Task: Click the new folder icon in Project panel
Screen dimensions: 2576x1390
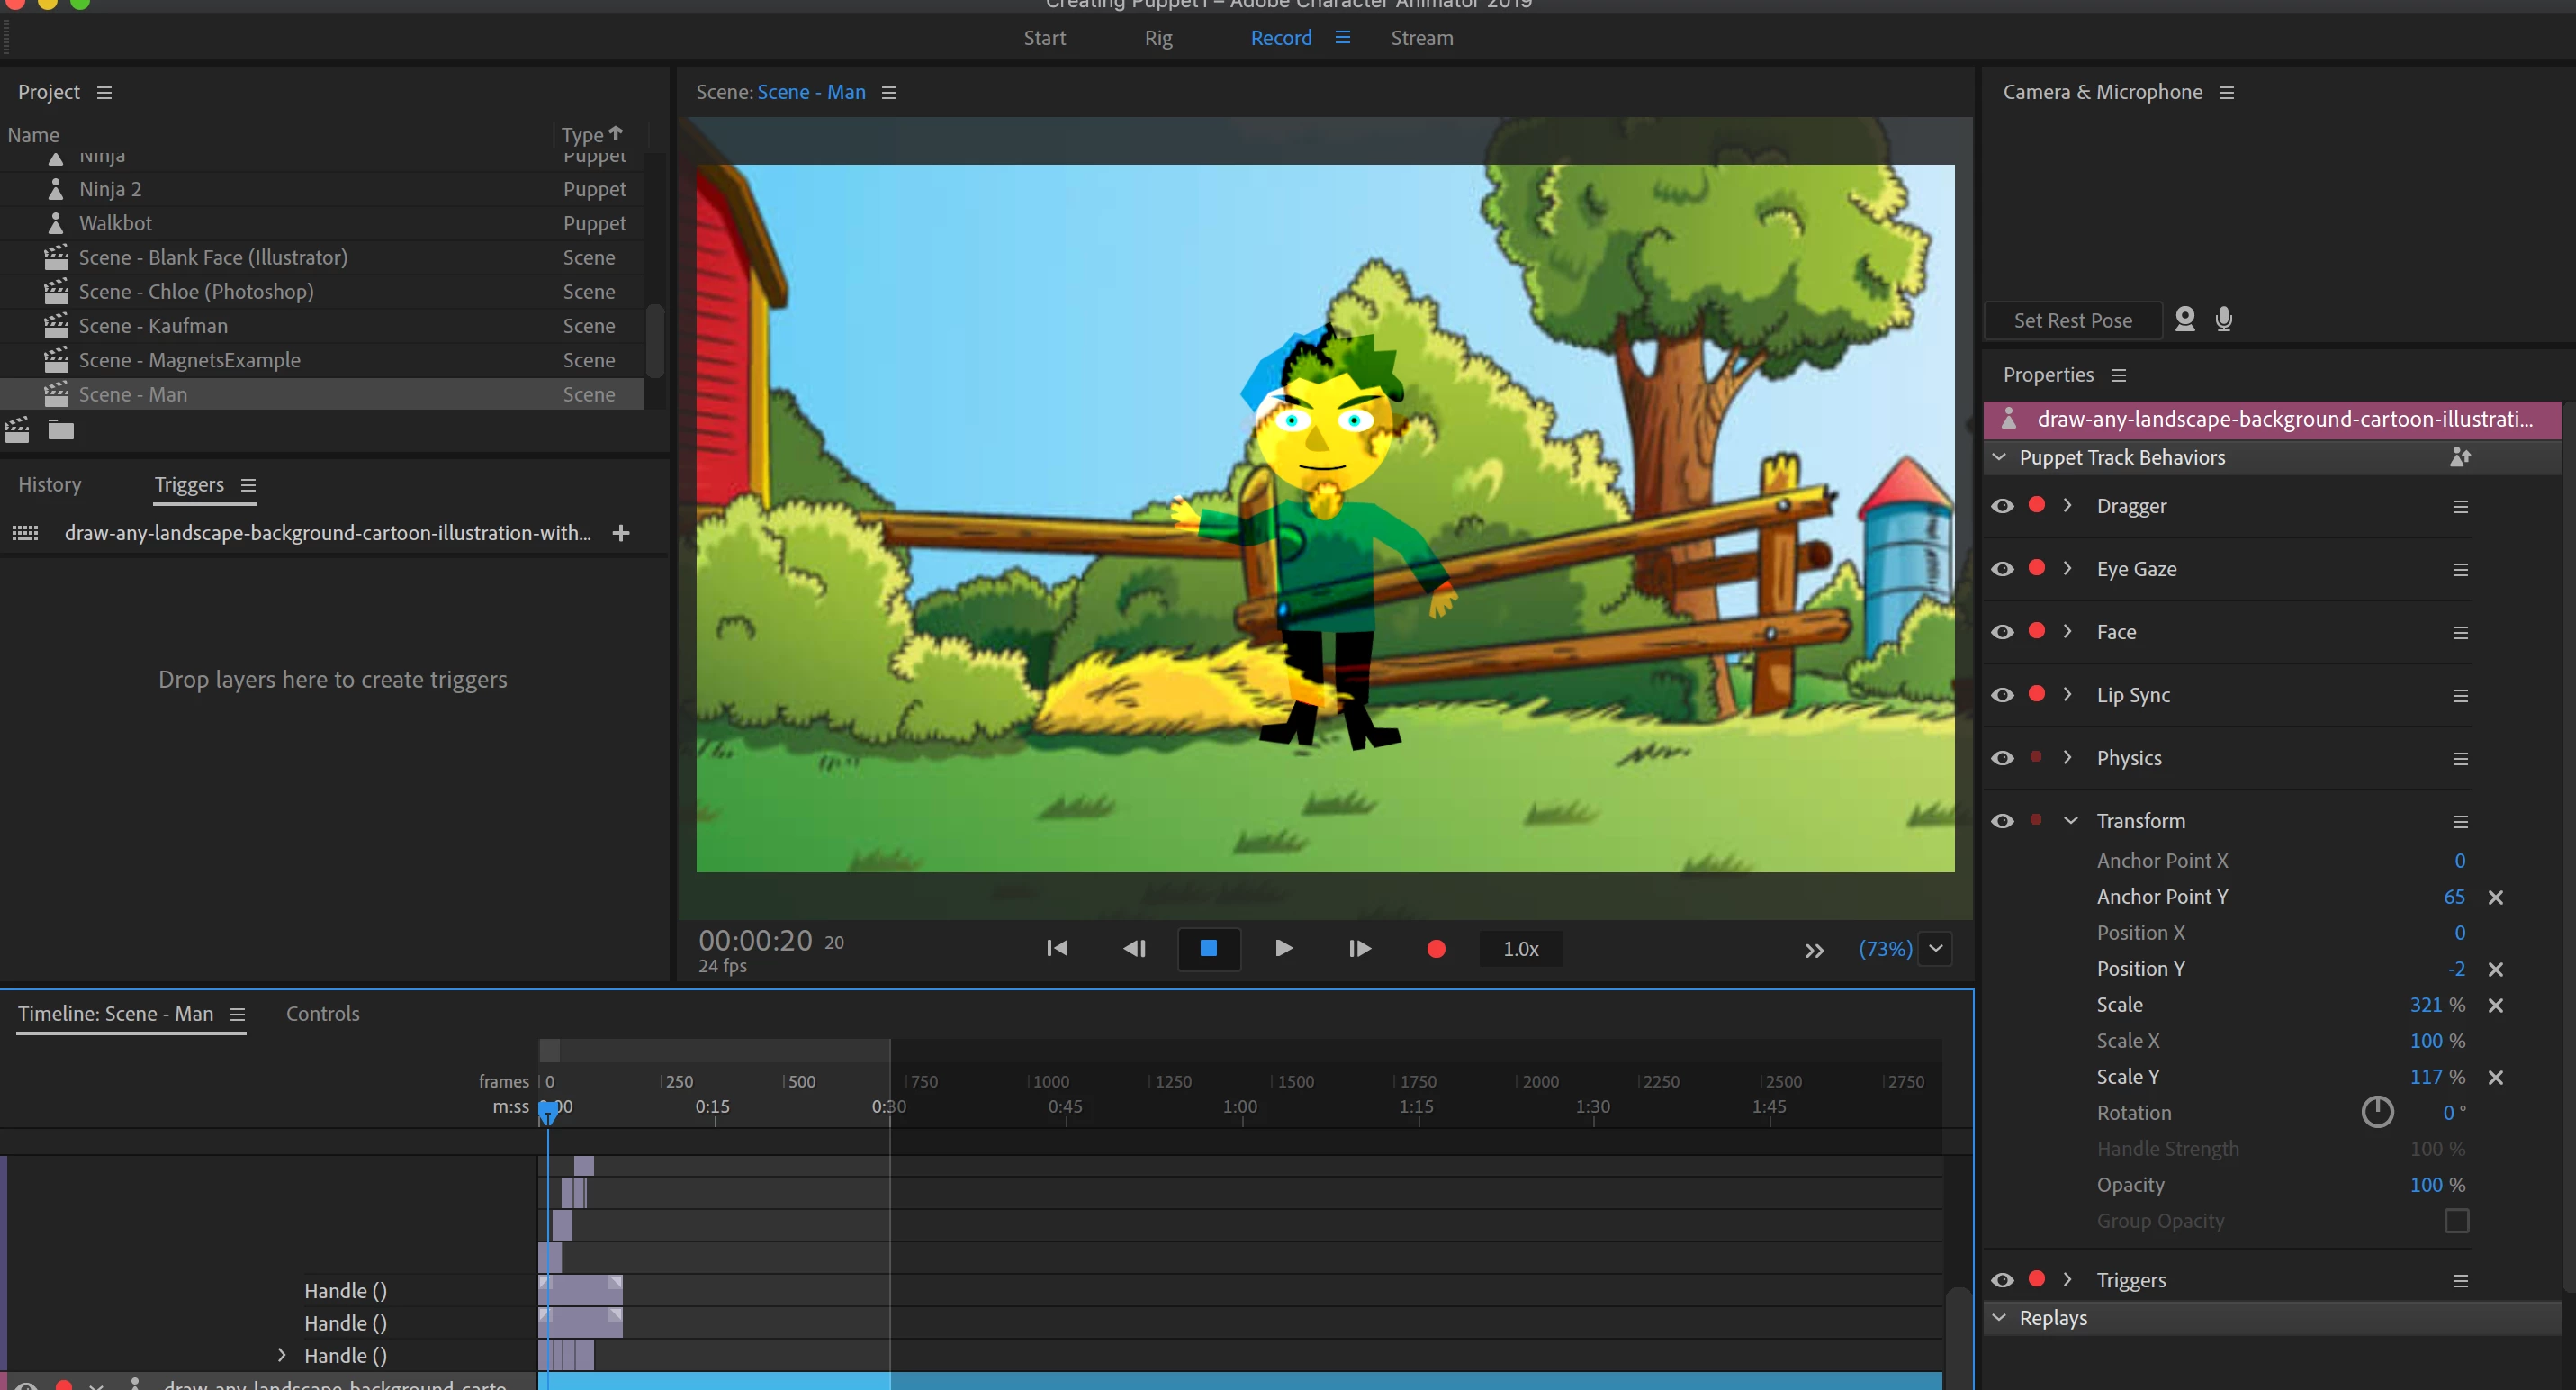Action: [61, 430]
